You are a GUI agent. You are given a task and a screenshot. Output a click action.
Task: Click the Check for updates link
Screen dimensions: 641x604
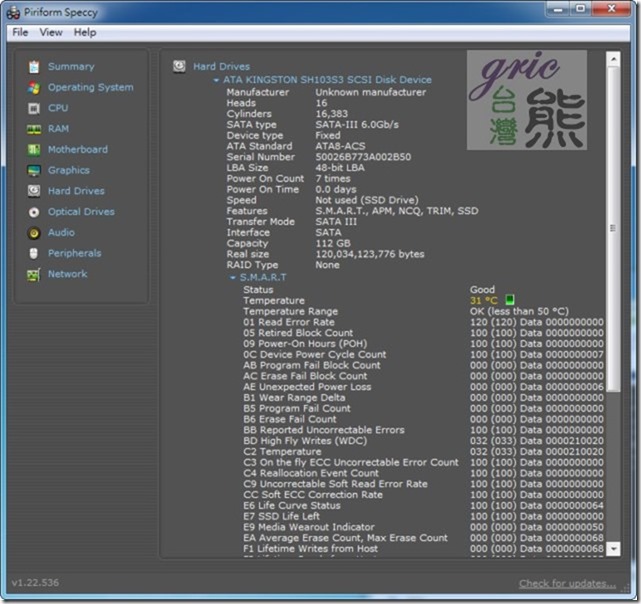pyautogui.click(x=567, y=584)
